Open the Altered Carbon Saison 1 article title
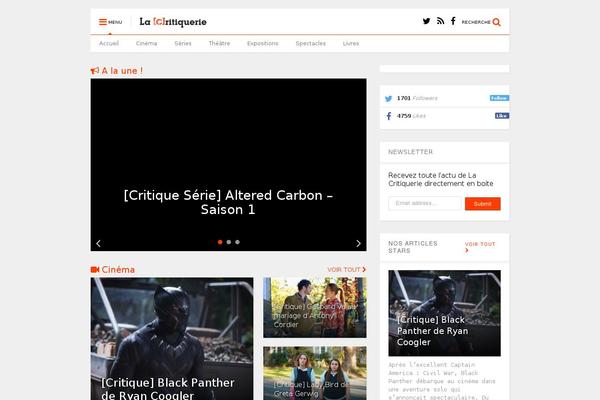This screenshot has width=600, height=400. (x=228, y=202)
